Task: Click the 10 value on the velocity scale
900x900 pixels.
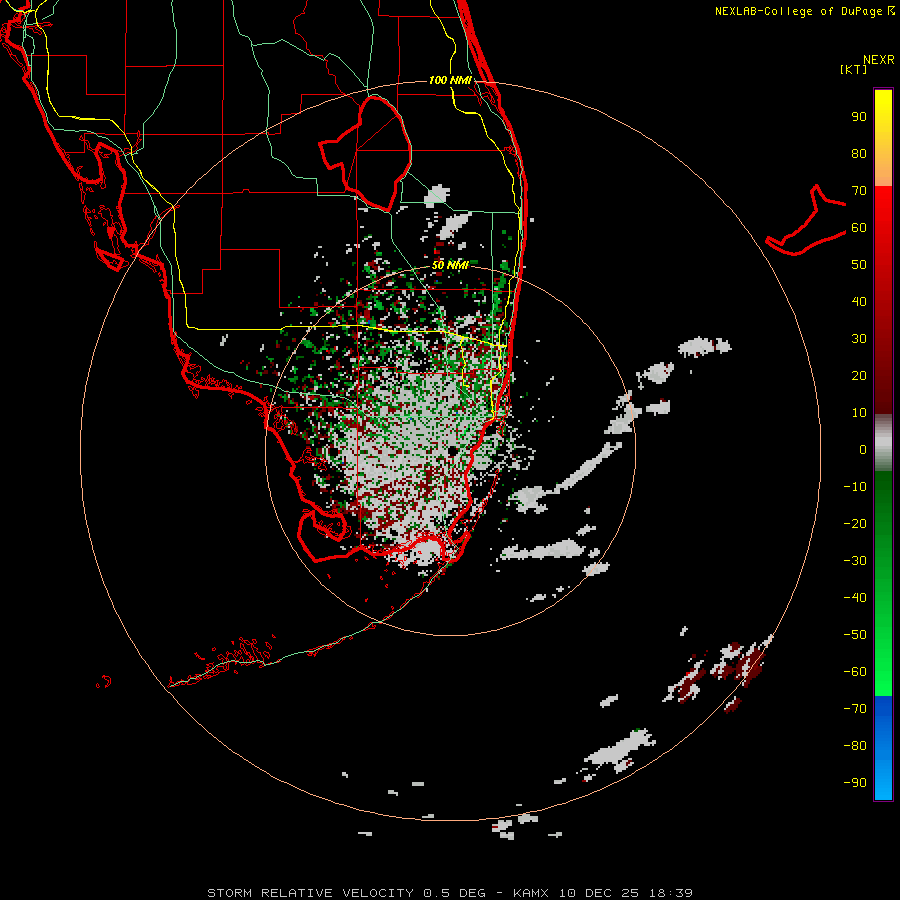Action: 859,413
